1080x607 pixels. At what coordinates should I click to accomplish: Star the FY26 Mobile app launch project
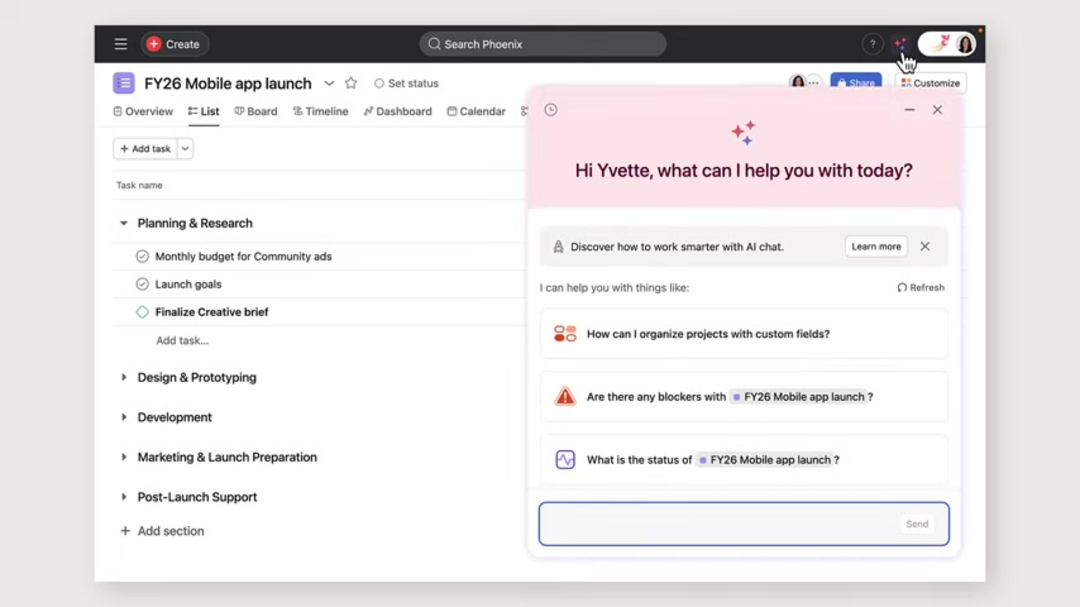coord(351,84)
